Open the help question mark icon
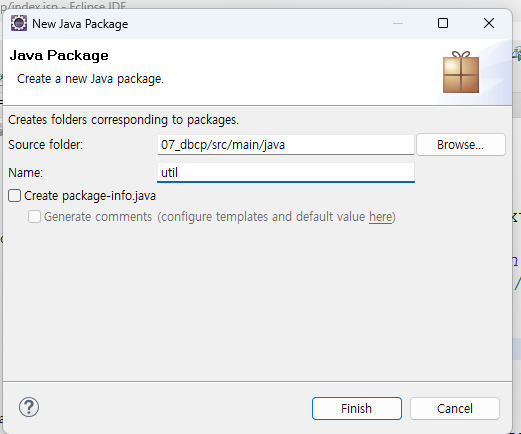The height and width of the screenshot is (434, 521). (x=29, y=407)
